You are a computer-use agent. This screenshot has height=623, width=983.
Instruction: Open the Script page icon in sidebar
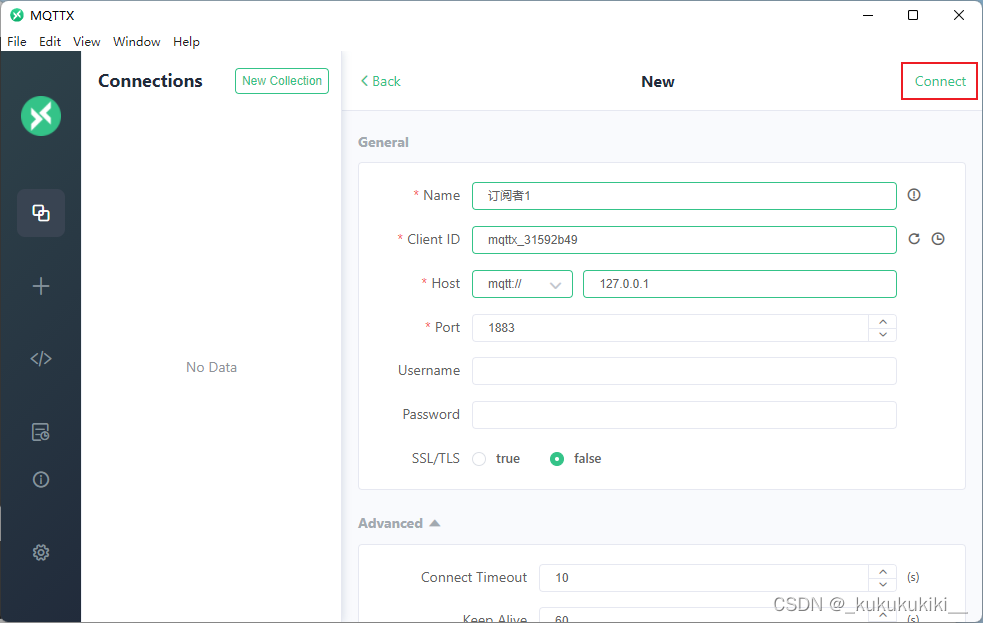(41, 359)
